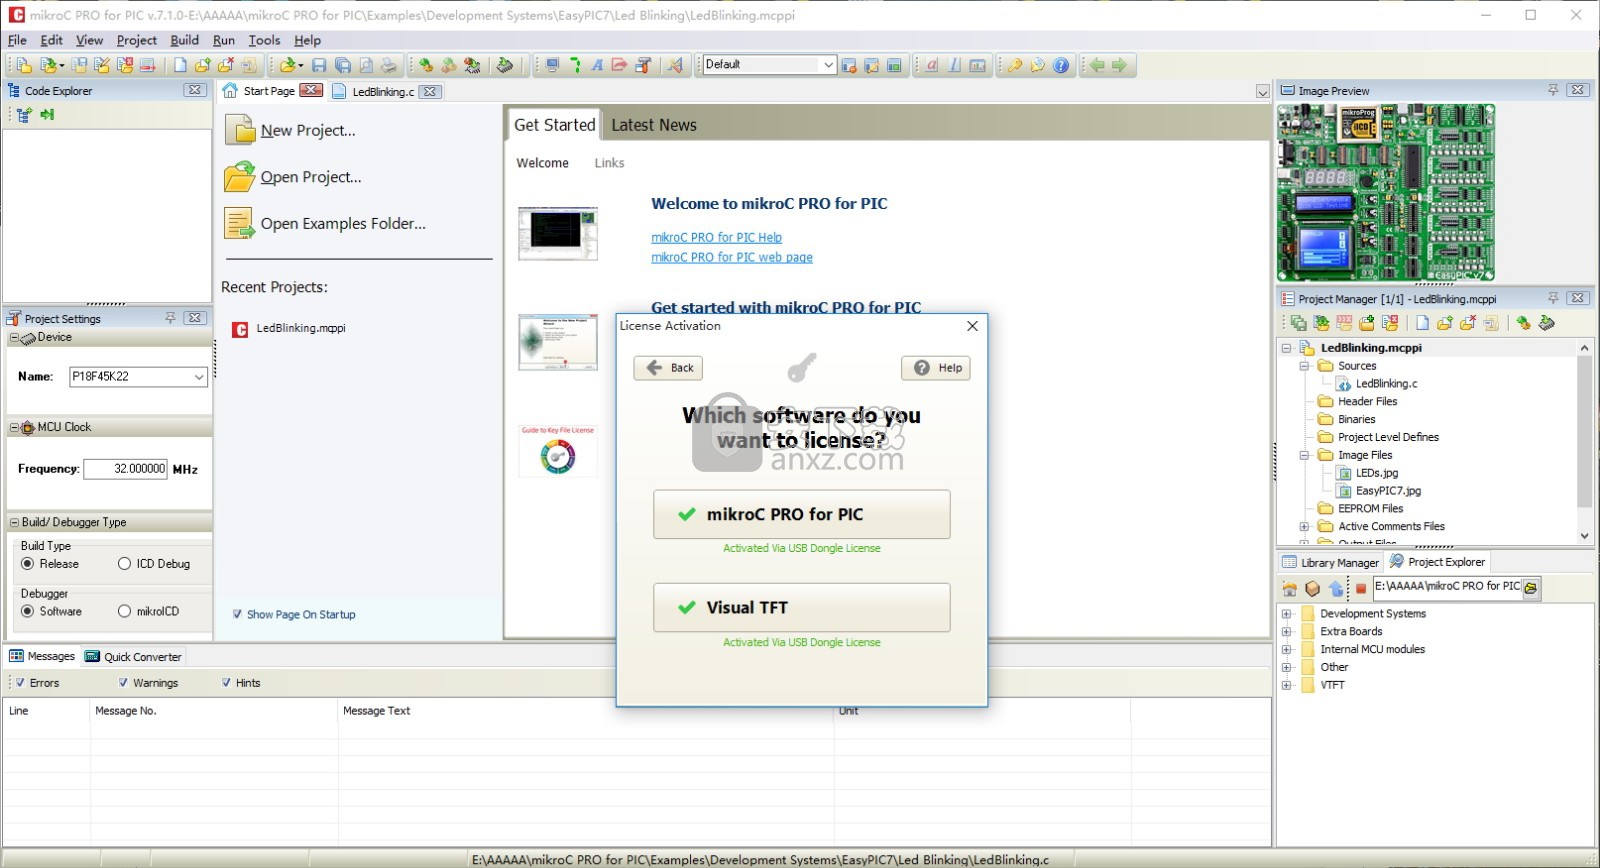Image resolution: width=1600 pixels, height=868 pixels.
Task: Open the File menu
Action: [17, 40]
